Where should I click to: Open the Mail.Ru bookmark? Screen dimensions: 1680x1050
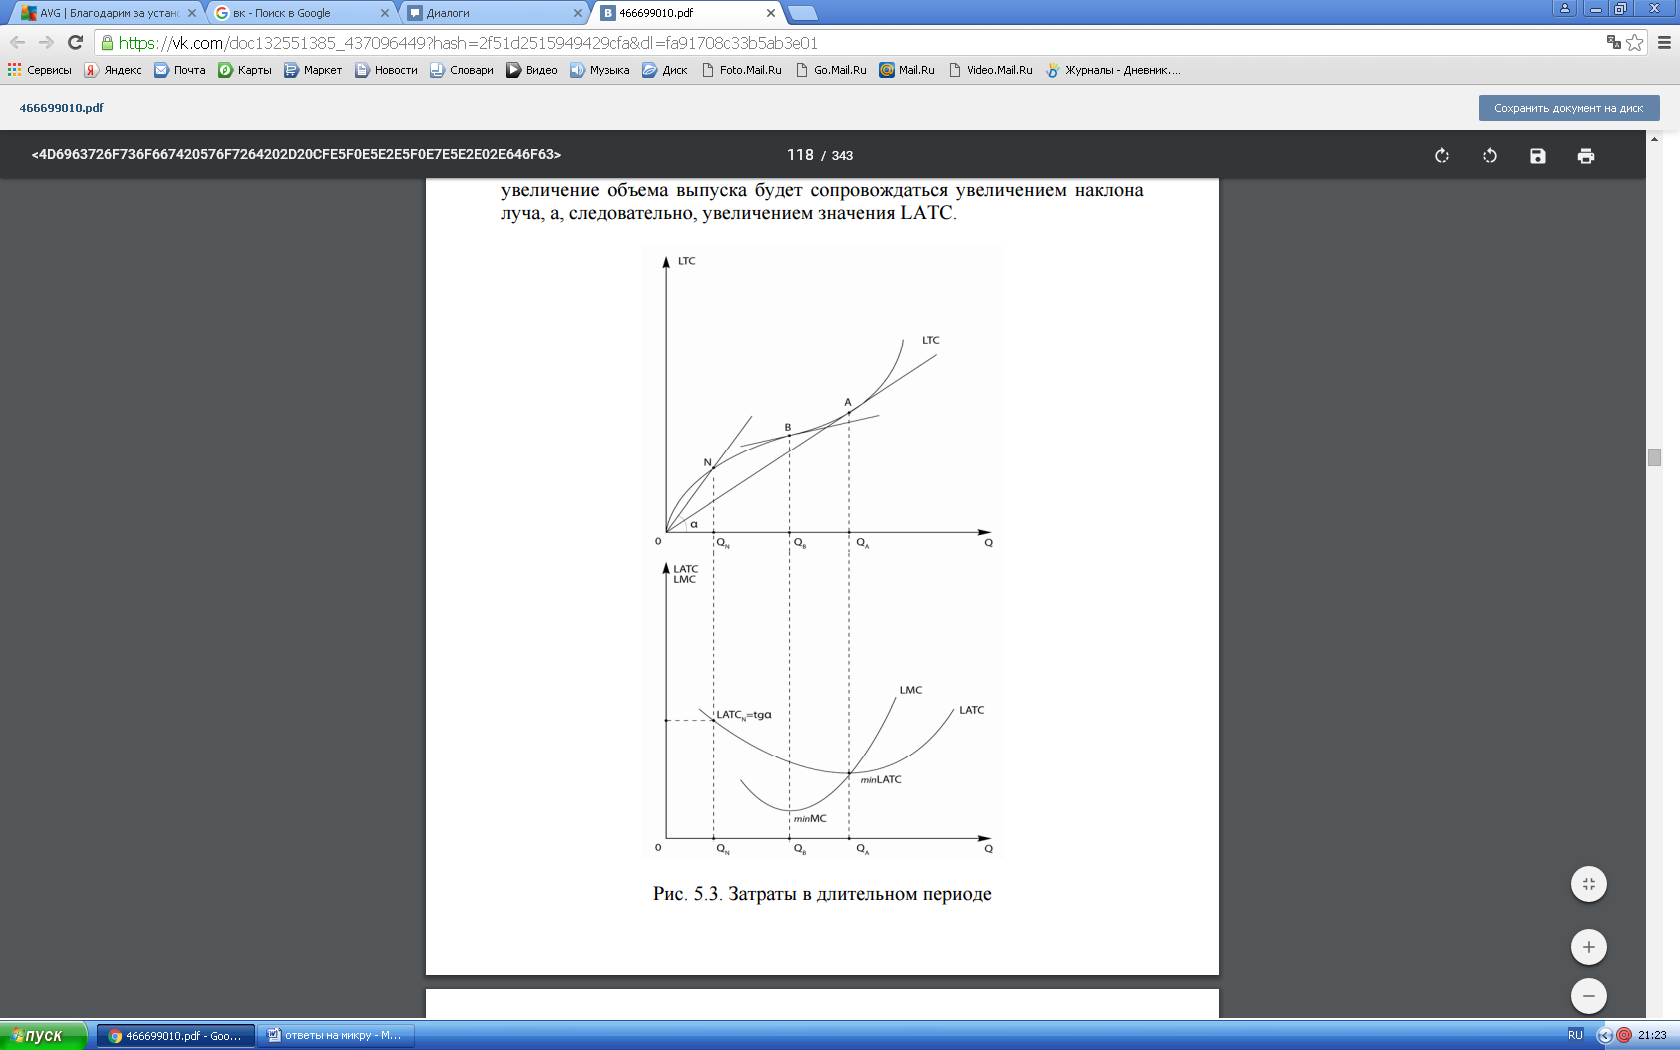coord(907,70)
